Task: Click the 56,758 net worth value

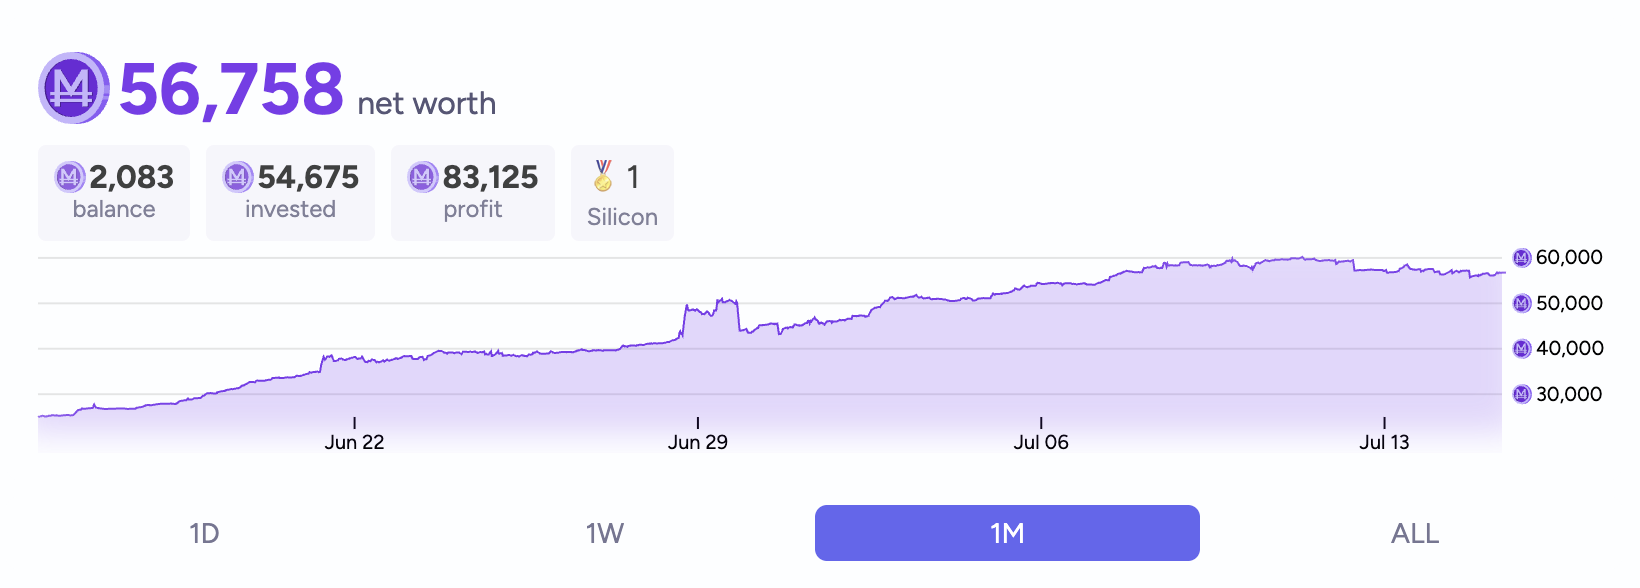Action: tap(231, 89)
